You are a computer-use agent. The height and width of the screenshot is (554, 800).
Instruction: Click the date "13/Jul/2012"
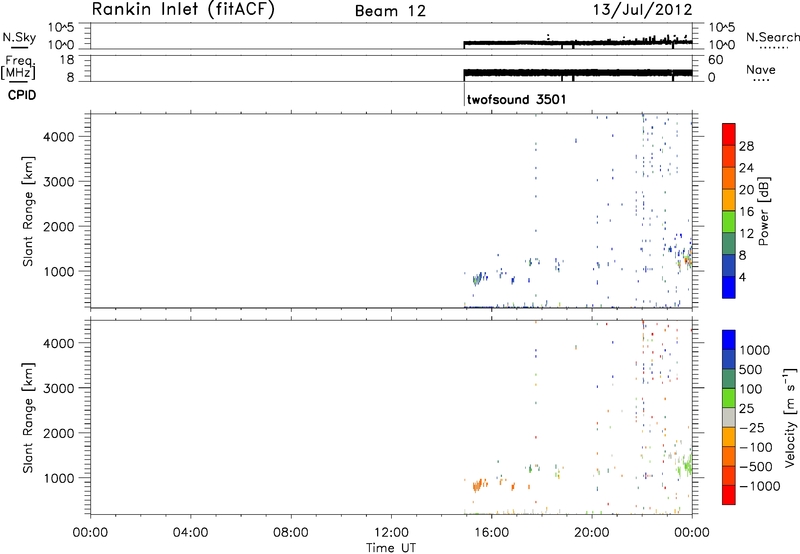(x=643, y=10)
